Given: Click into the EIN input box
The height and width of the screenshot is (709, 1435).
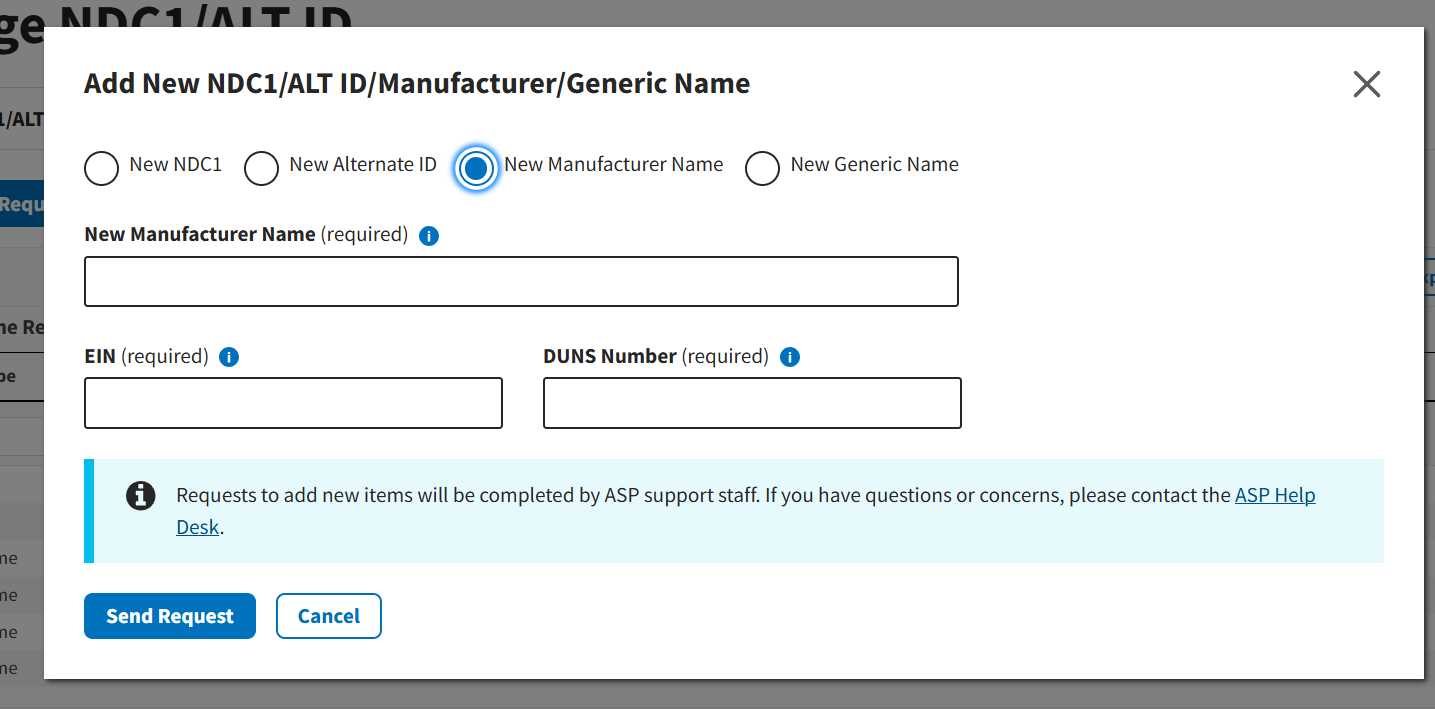Looking at the screenshot, I should click(293, 403).
